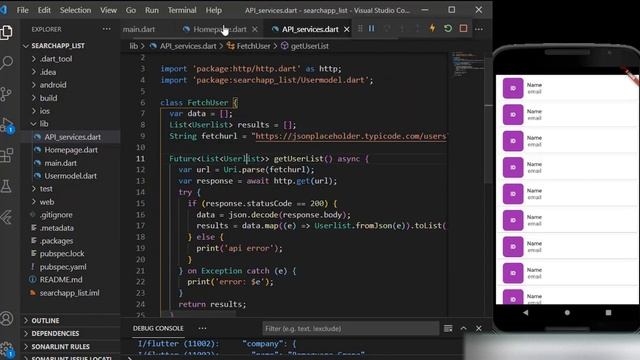Close the API_services.dart tab
This screenshot has width=640, height=360.
[x=347, y=29]
